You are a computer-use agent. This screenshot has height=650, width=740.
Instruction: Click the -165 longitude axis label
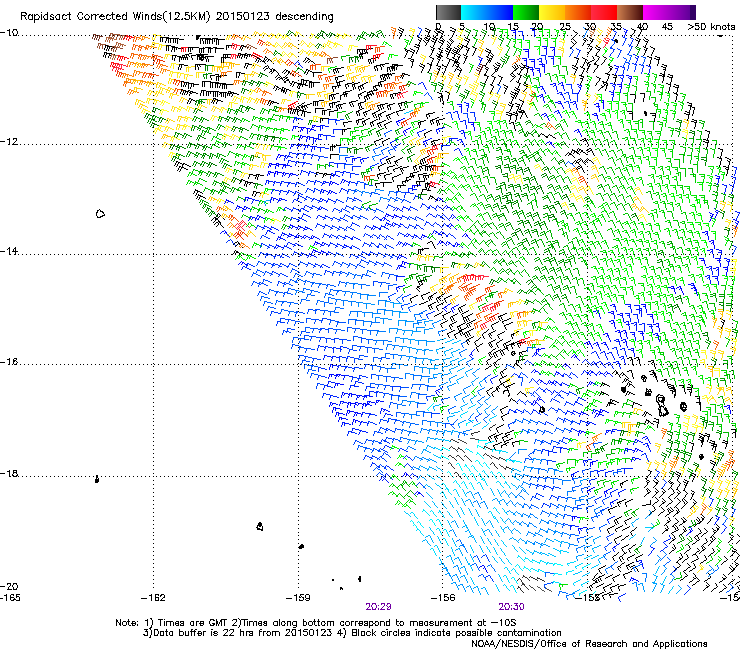(10, 598)
